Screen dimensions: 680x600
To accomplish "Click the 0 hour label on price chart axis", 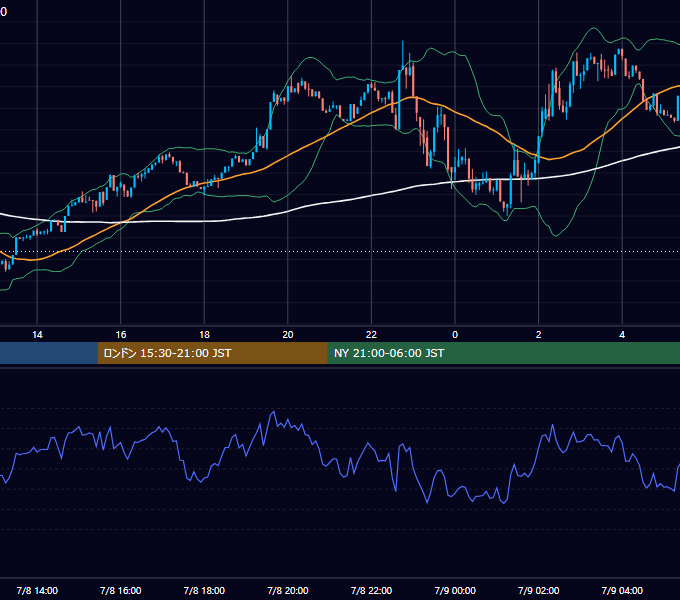I will pyautogui.click(x=455, y=335).
